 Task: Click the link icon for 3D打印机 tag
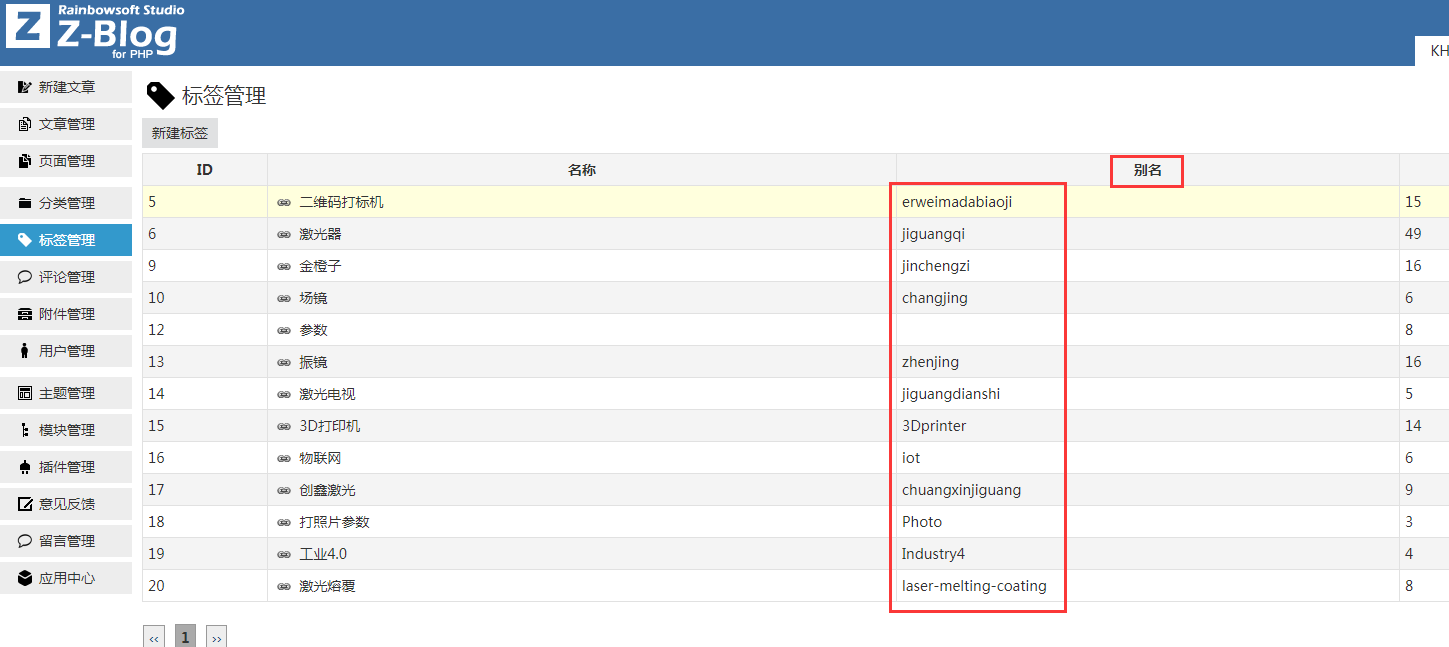(x=284, y=426)
